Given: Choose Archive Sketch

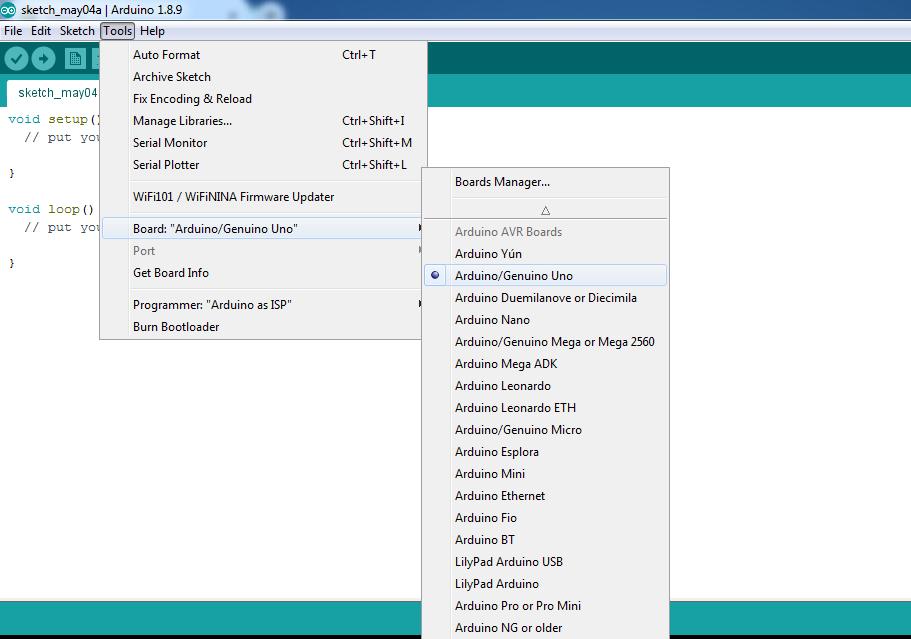Looking at the screenshot, I should click(x=261, y=77).
